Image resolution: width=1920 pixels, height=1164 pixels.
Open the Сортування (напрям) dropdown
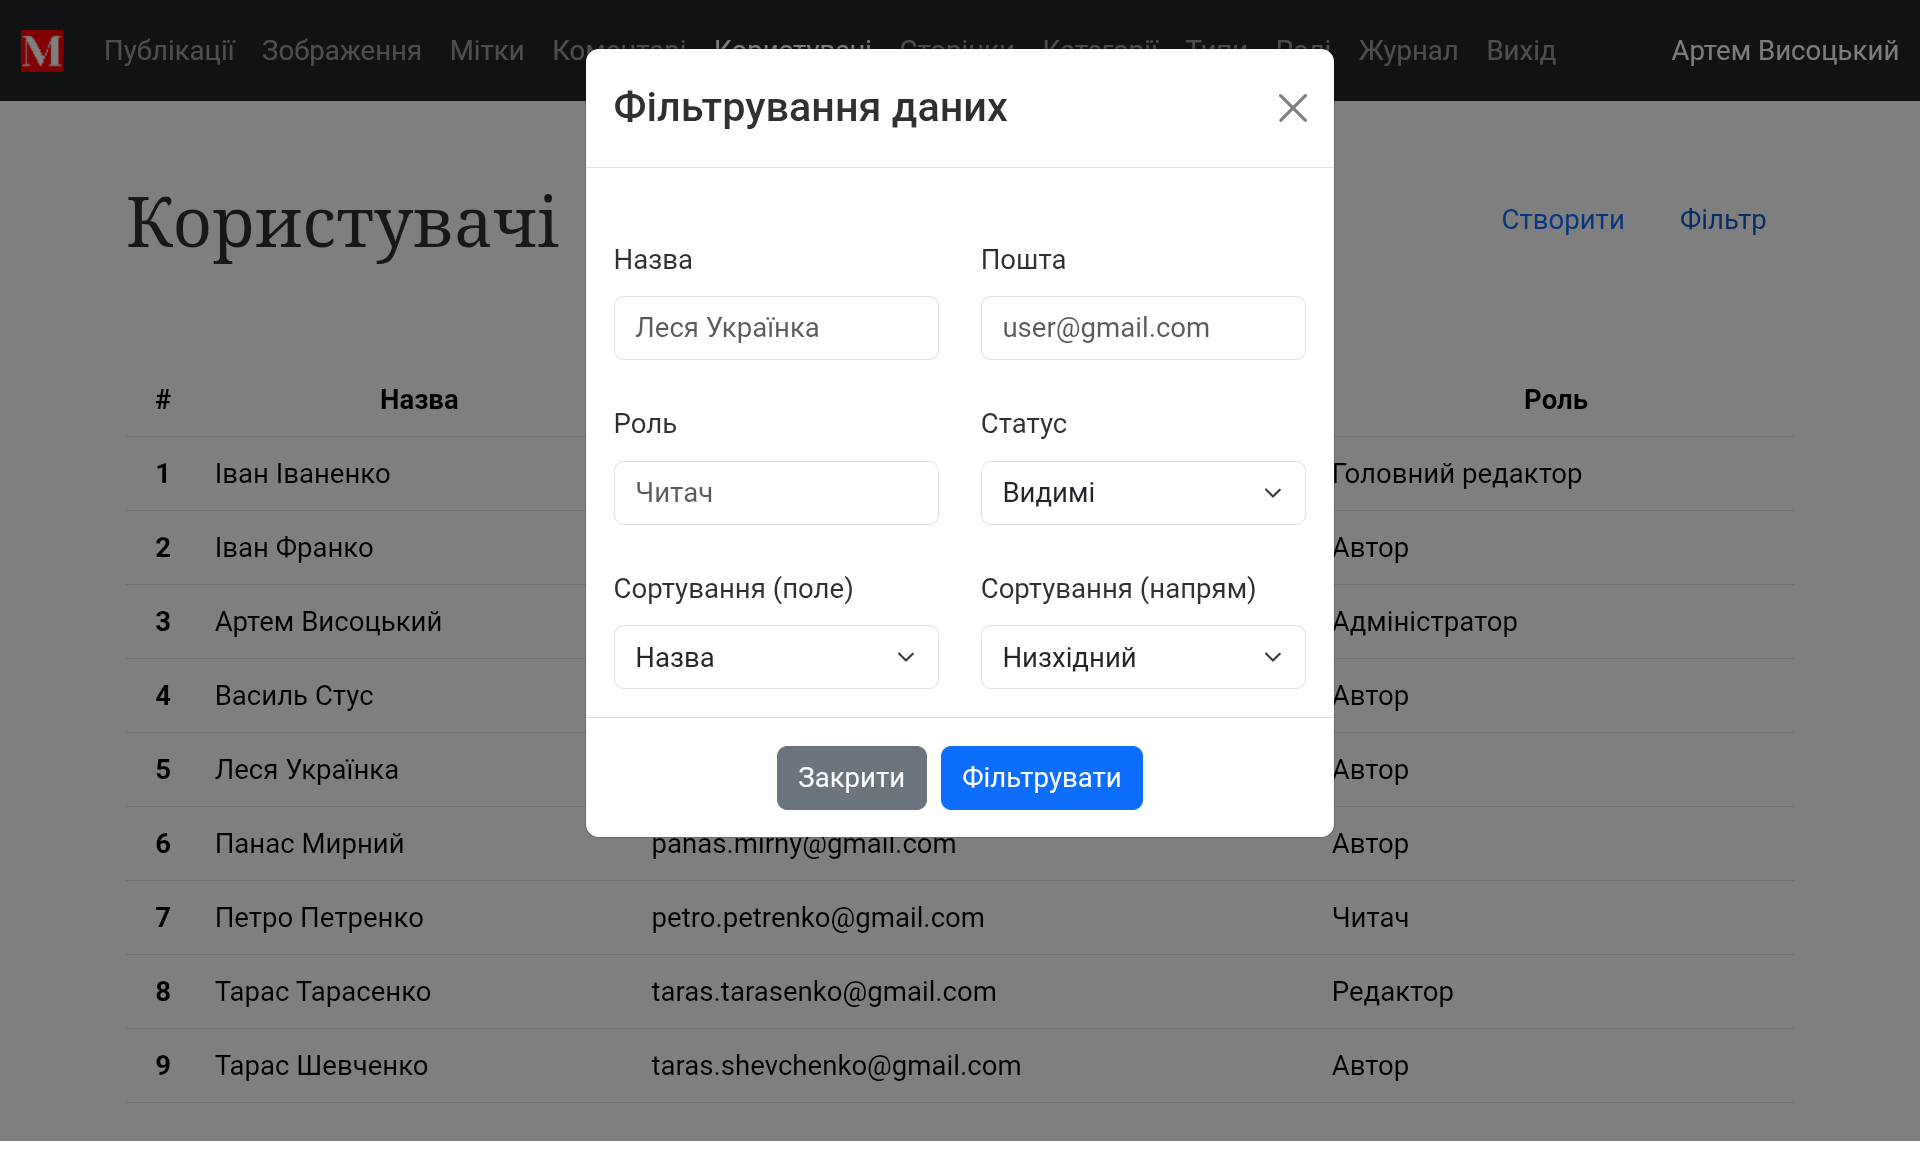coord(1142,657)
